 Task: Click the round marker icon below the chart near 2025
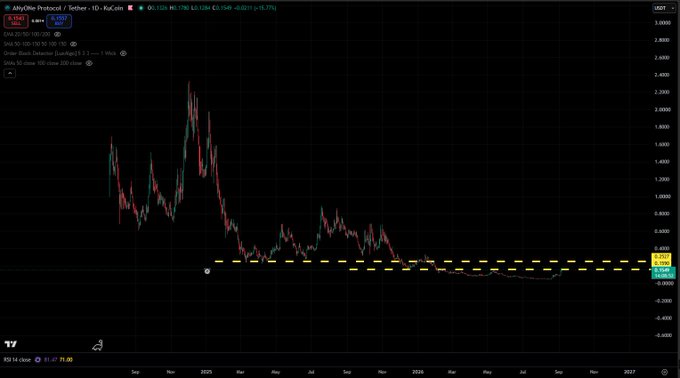click(x=207, y=271)
